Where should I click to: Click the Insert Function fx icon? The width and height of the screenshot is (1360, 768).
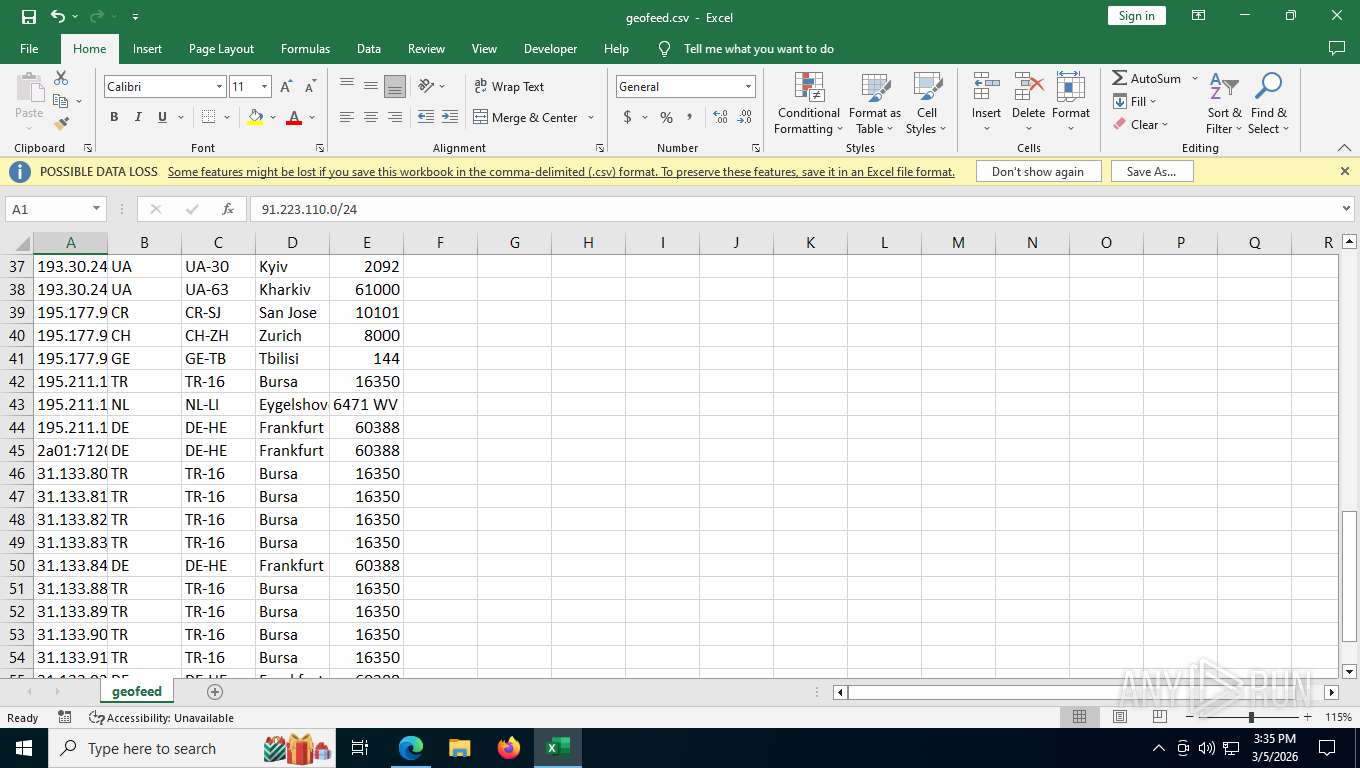tap(228, 209)
